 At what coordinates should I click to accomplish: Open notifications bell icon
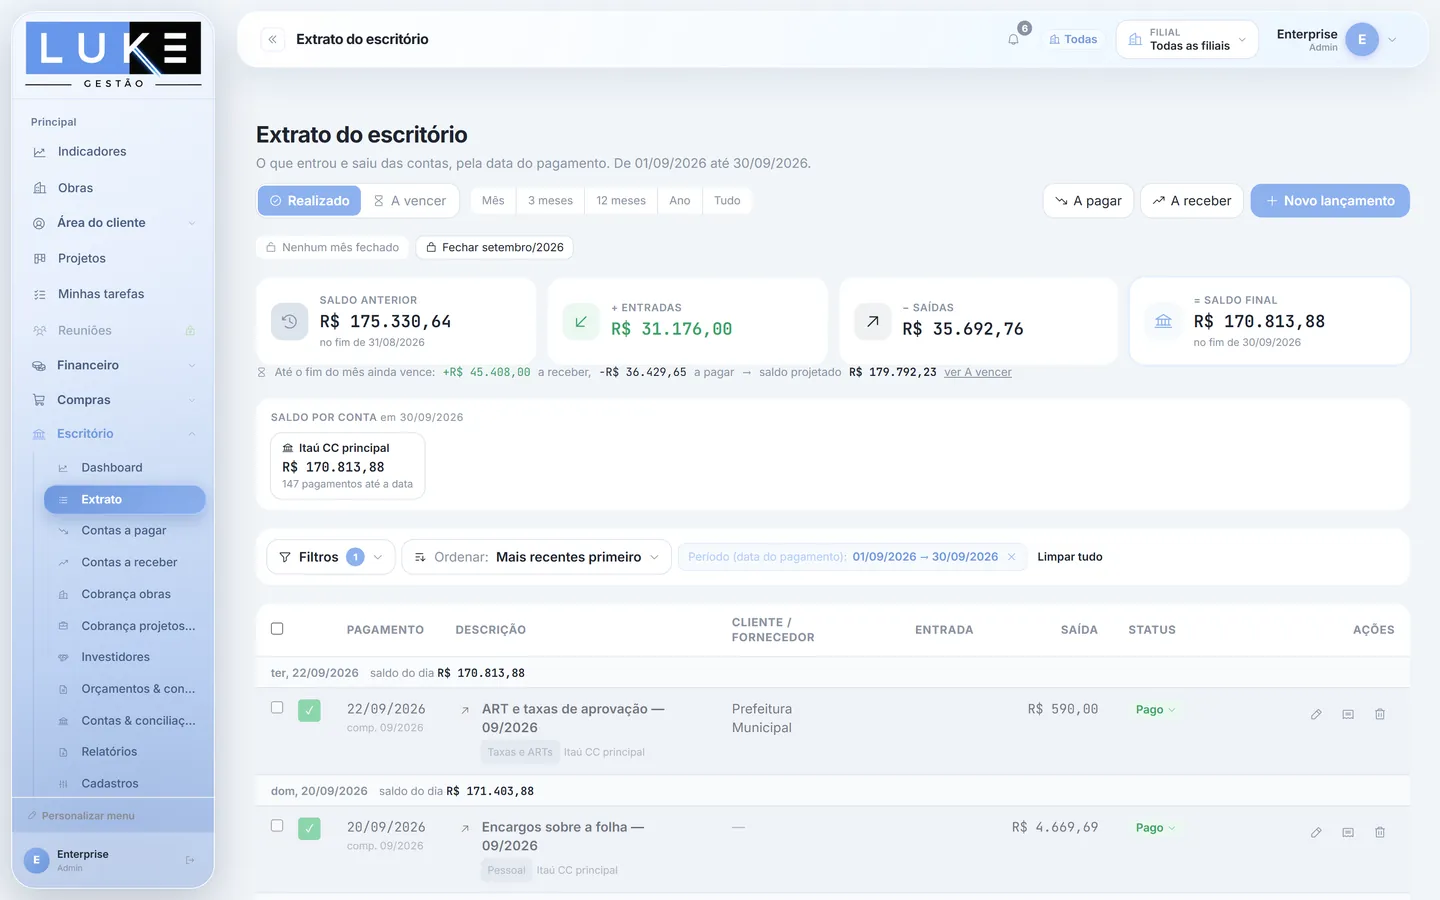[x=1014, y=39]
